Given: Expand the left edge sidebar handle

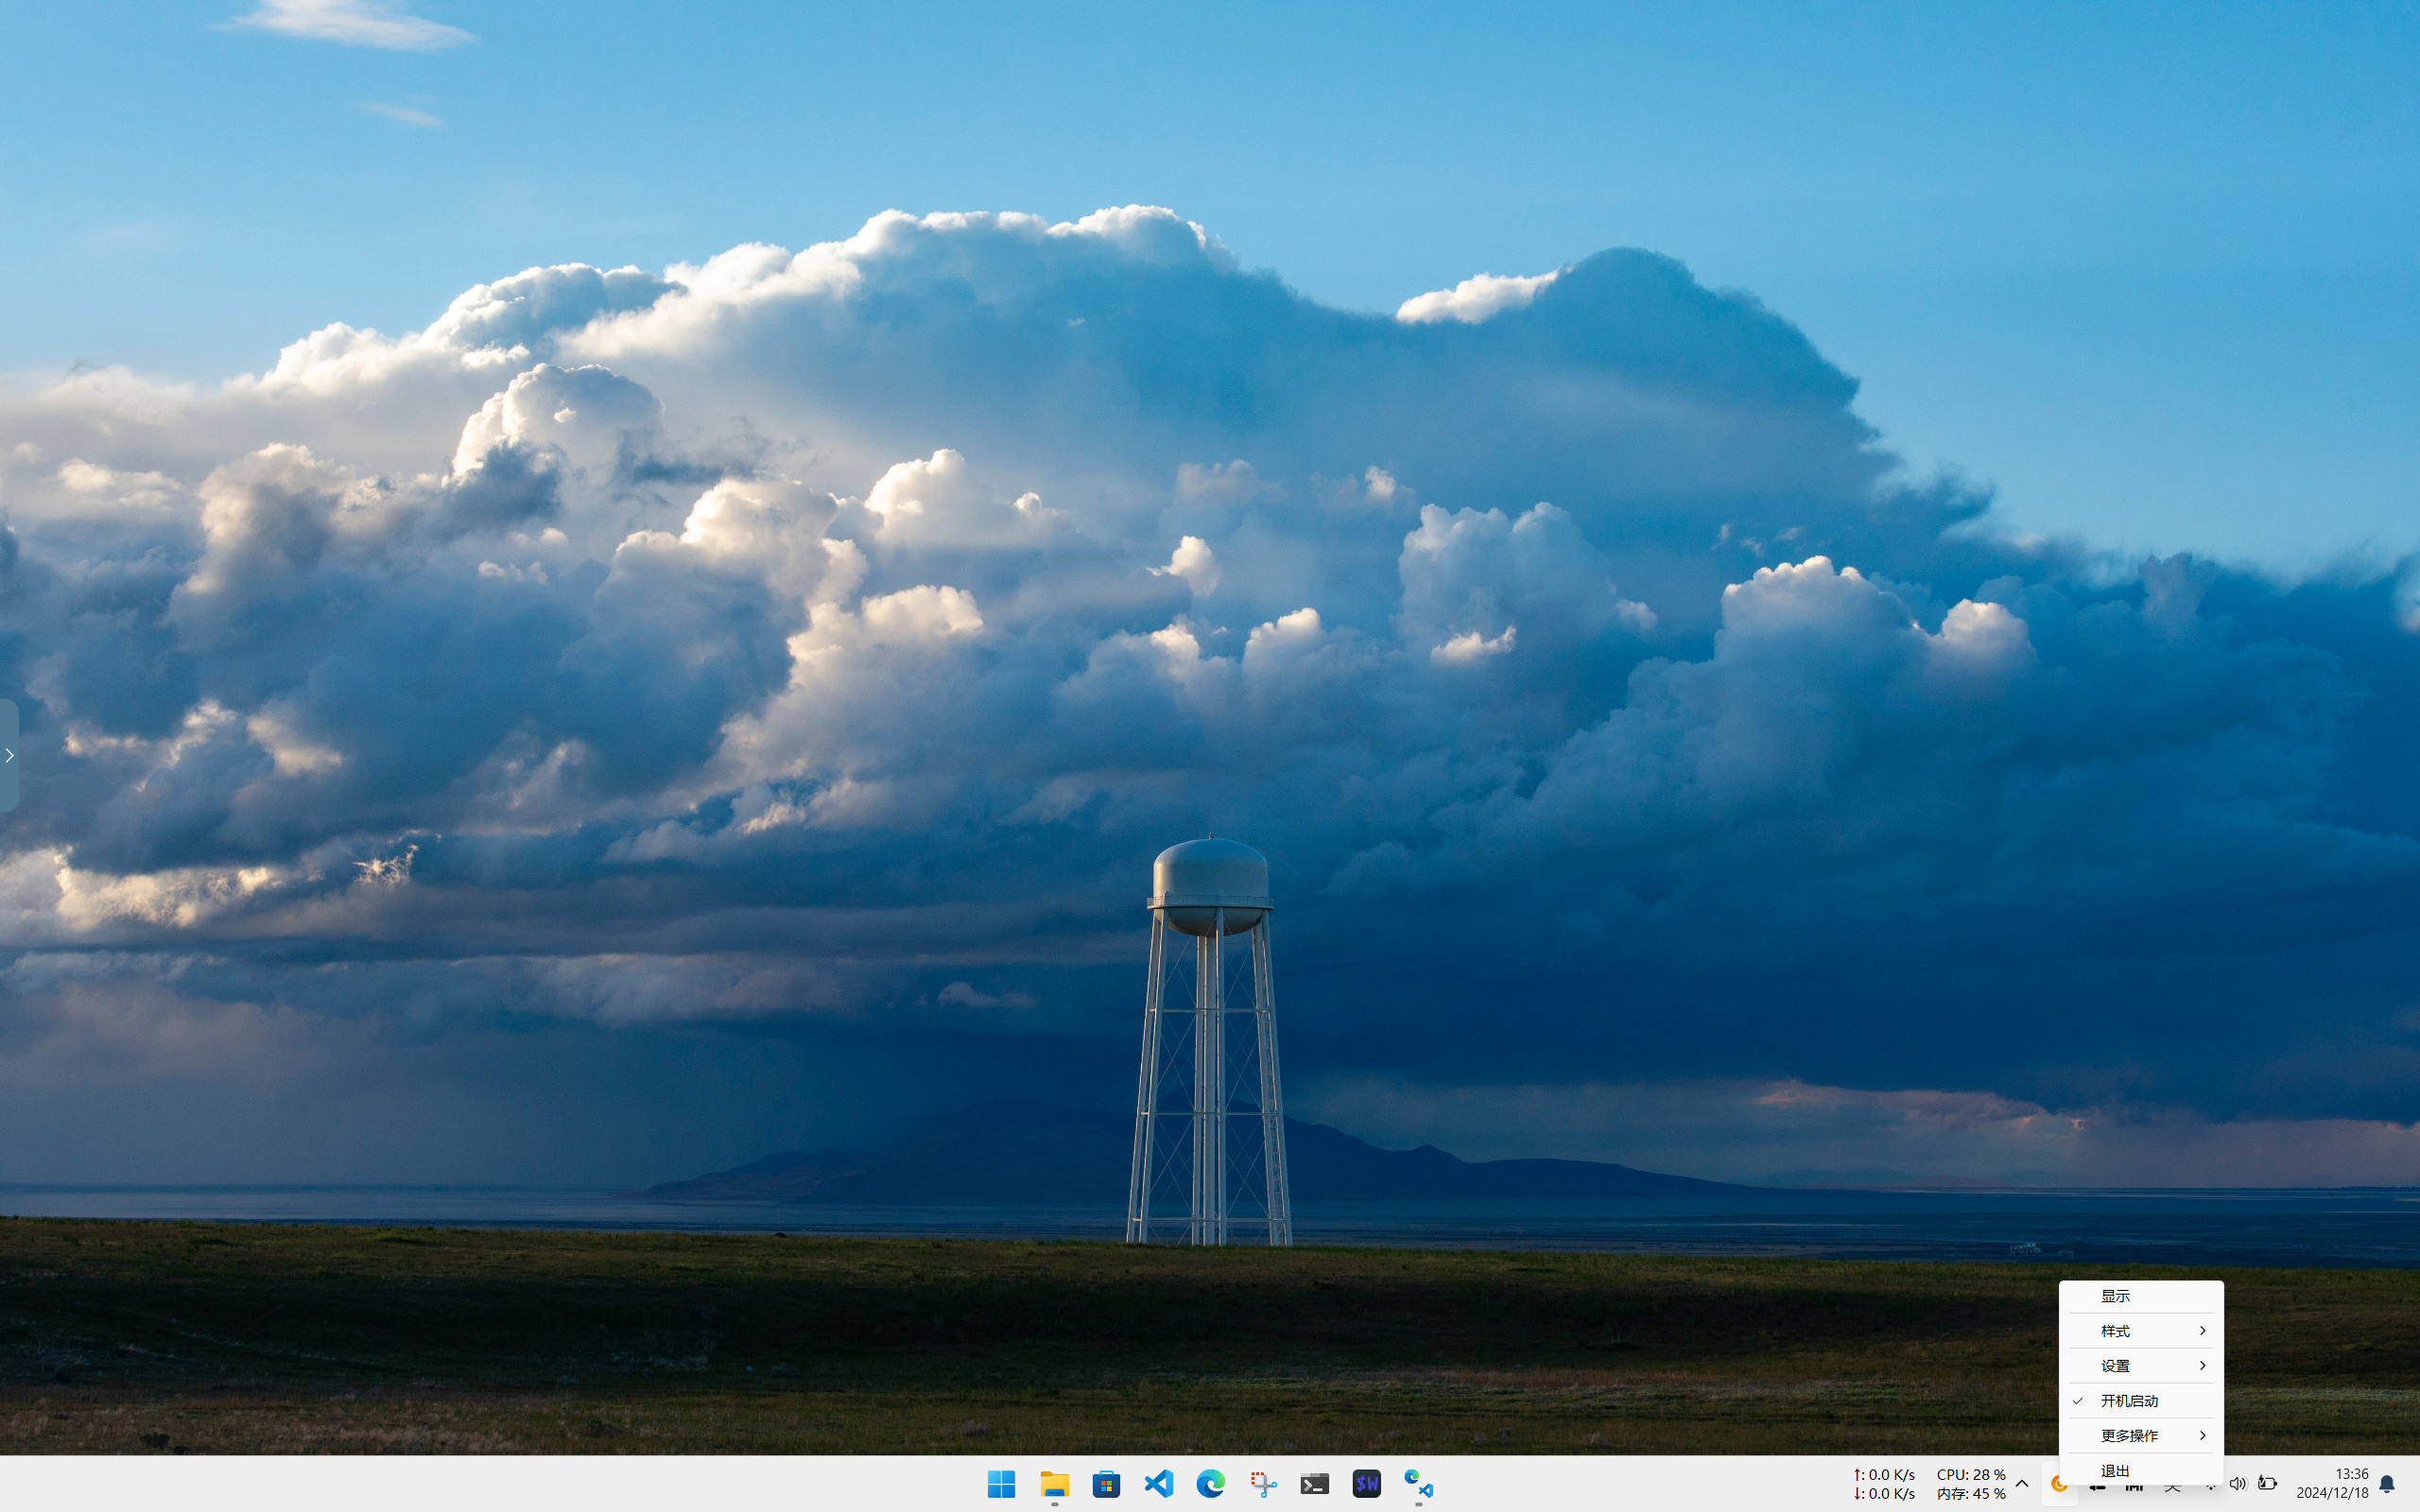Looking at the screenshot, I should coord(9,755).
